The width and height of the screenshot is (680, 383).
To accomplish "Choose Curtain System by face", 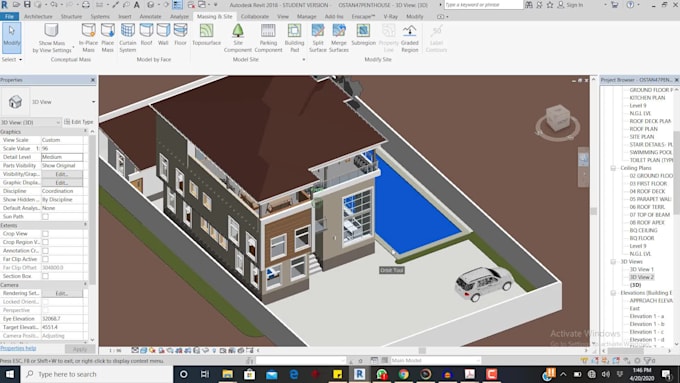I will (x=128, y=37).
